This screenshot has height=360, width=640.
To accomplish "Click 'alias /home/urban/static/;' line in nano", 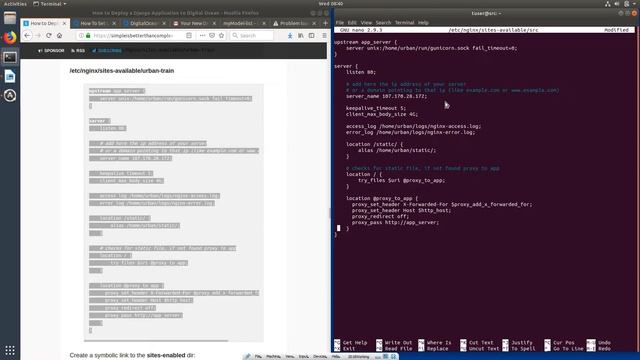I will pos(397,150).
